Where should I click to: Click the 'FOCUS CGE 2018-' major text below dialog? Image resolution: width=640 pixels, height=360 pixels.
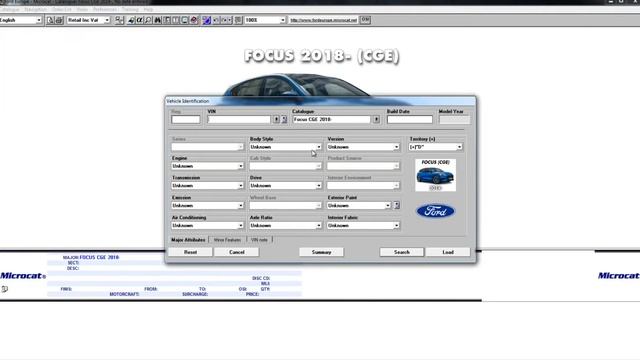pos(99,258)
